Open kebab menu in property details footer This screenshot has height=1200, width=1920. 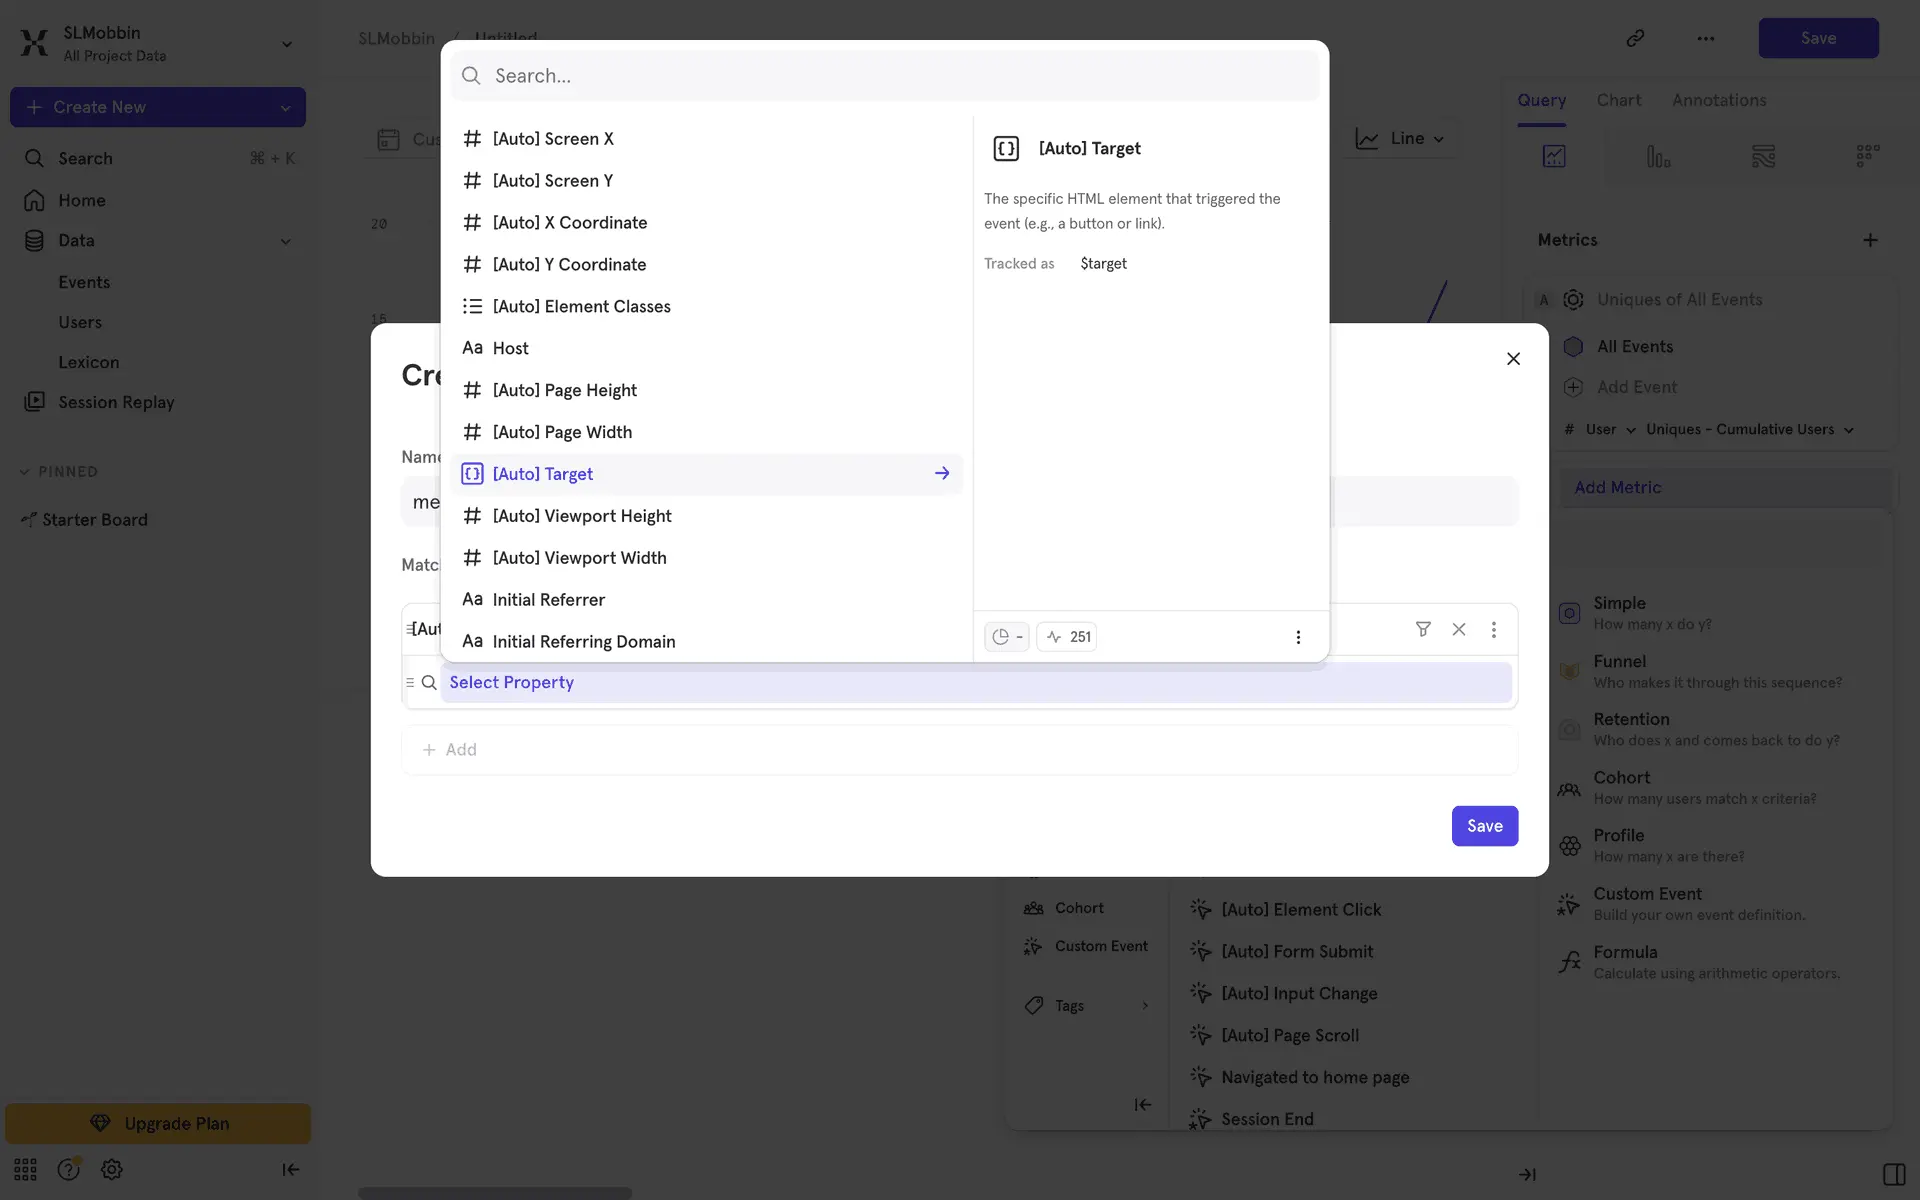(1298, 637)
